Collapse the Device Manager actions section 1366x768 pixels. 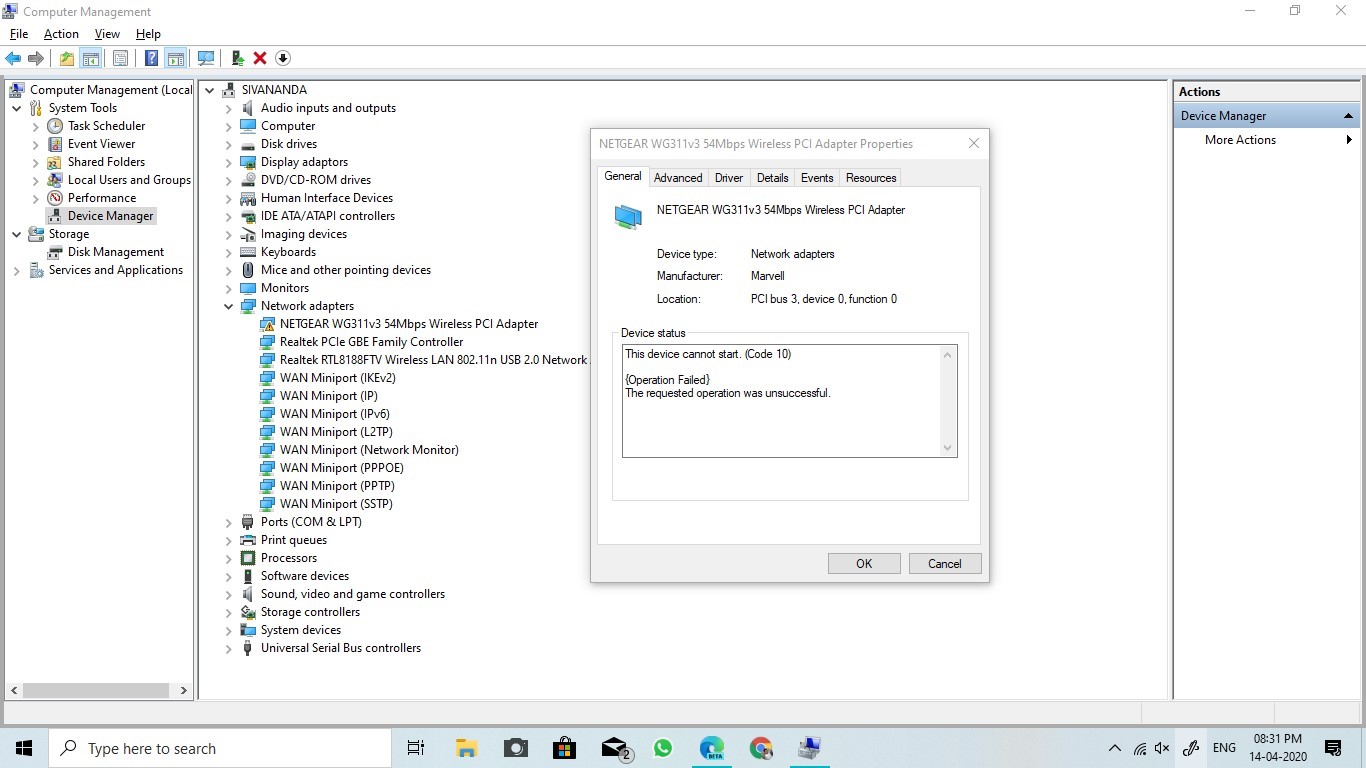tap(1348, 116)
